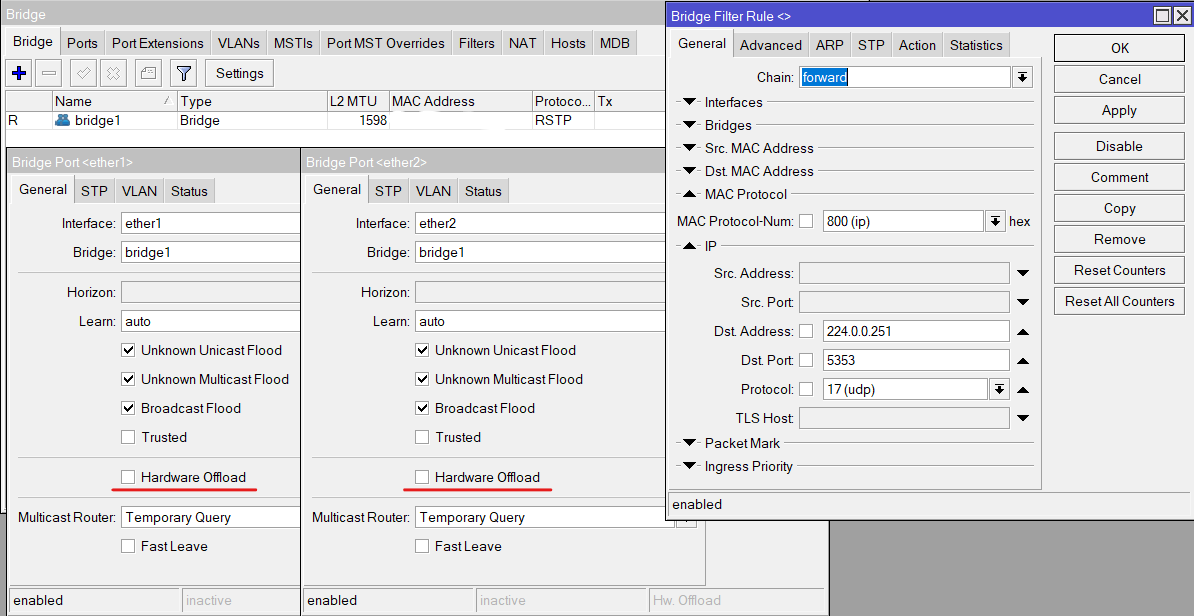Image resolution: width=1194 pixels, height=616 pixels.
Task: Click the minus Remove icon in Bridge toolbar
Action: (49, 74)
